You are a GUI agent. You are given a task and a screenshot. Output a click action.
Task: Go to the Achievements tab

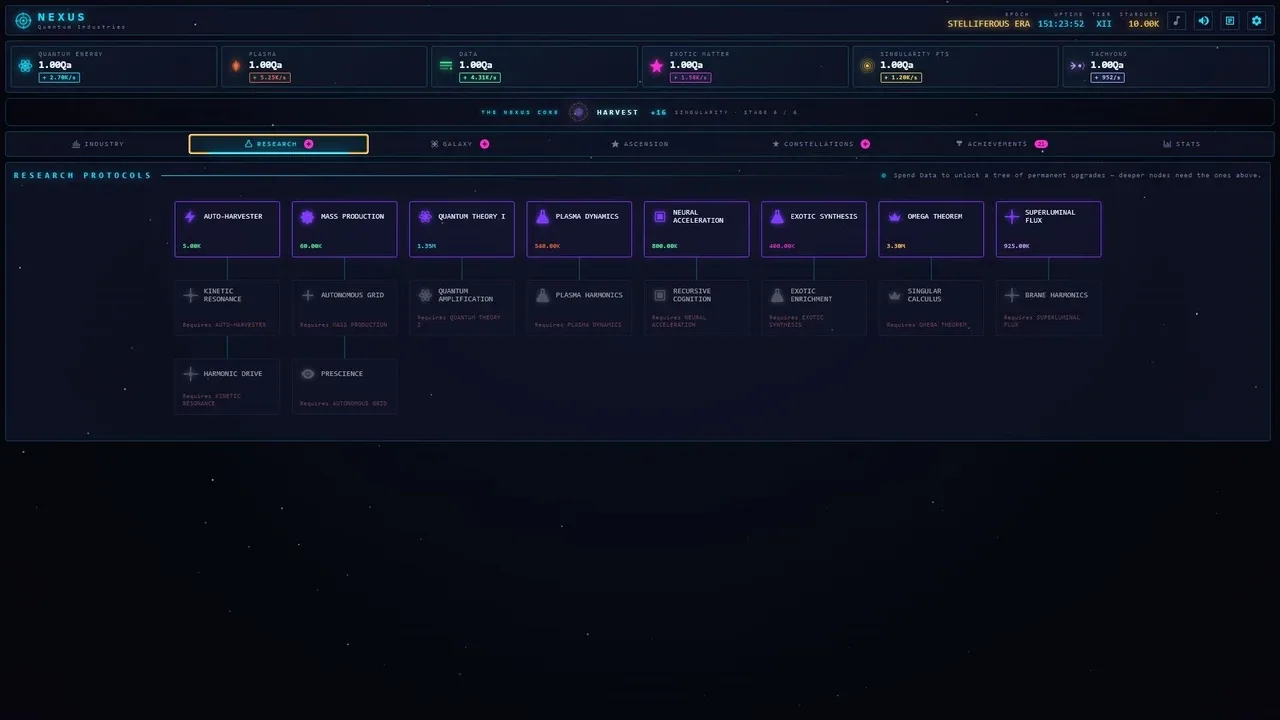click(x=1000, y=144)
